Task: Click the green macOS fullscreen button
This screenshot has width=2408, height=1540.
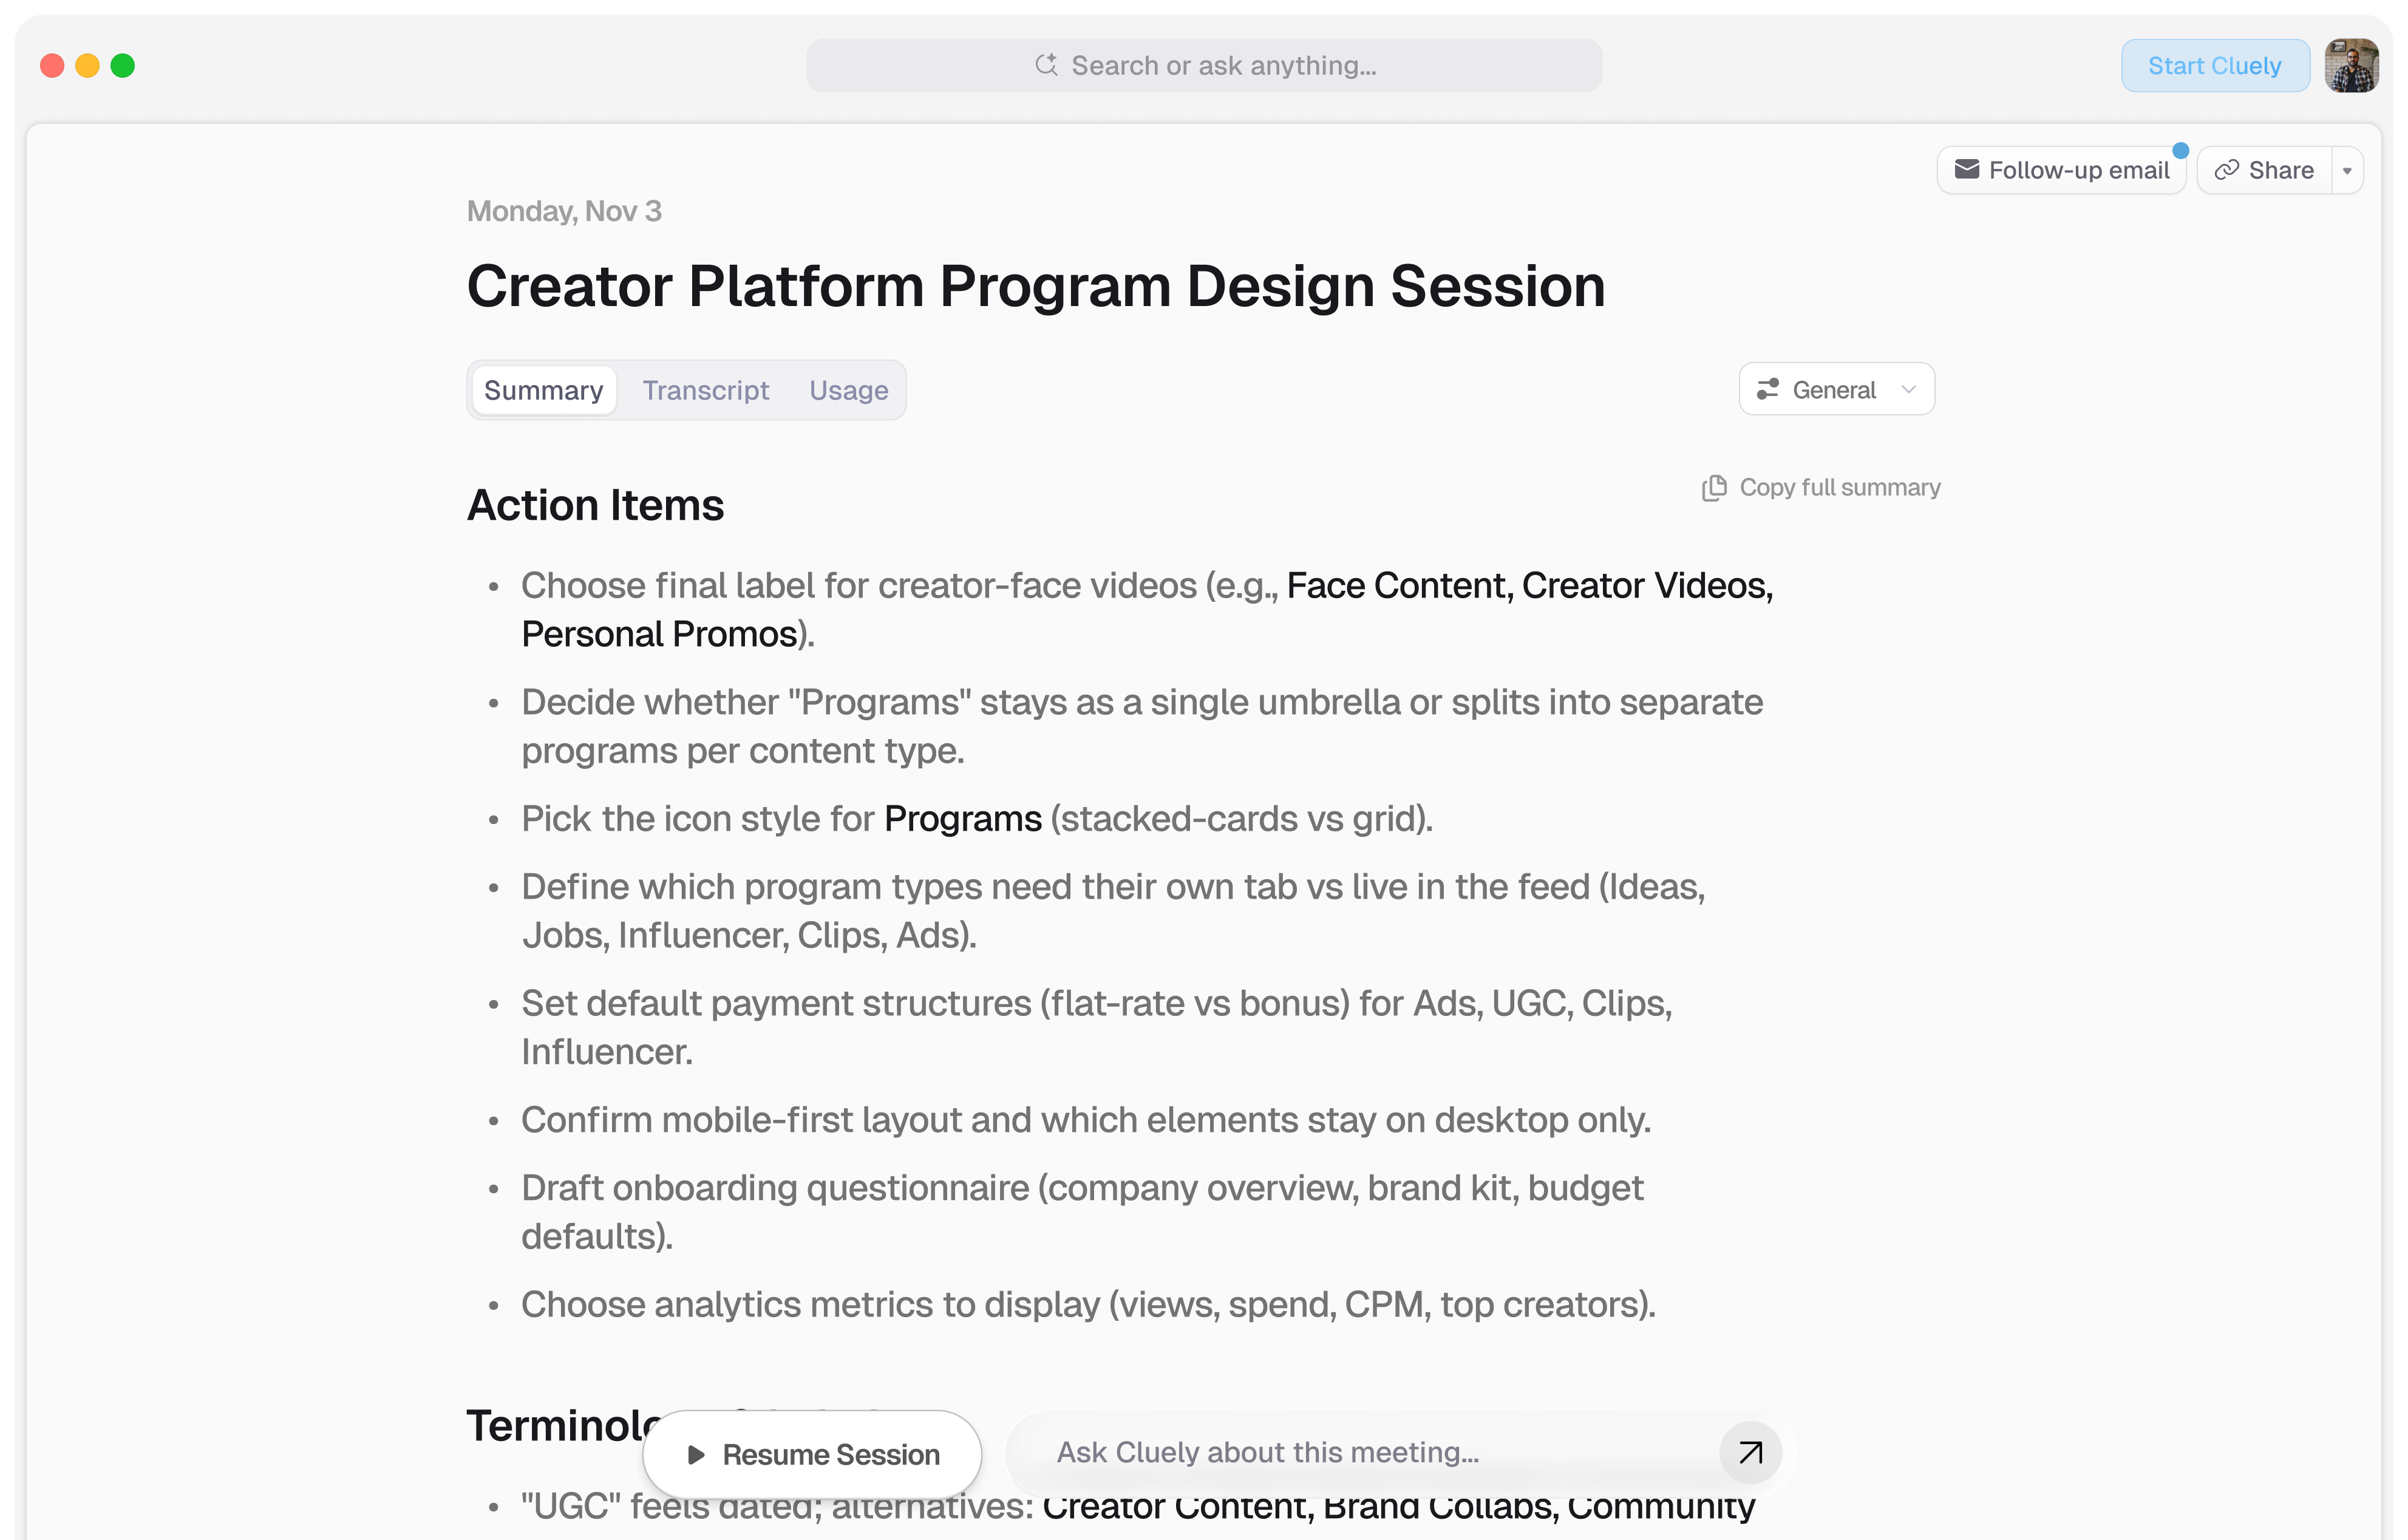Action: [122, 66]
